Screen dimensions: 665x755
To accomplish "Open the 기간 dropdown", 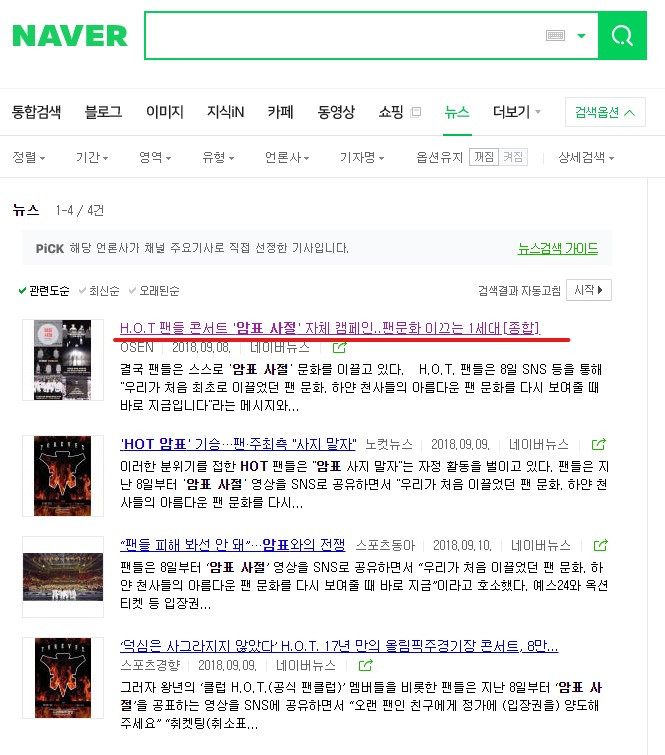I will [92, 157].
